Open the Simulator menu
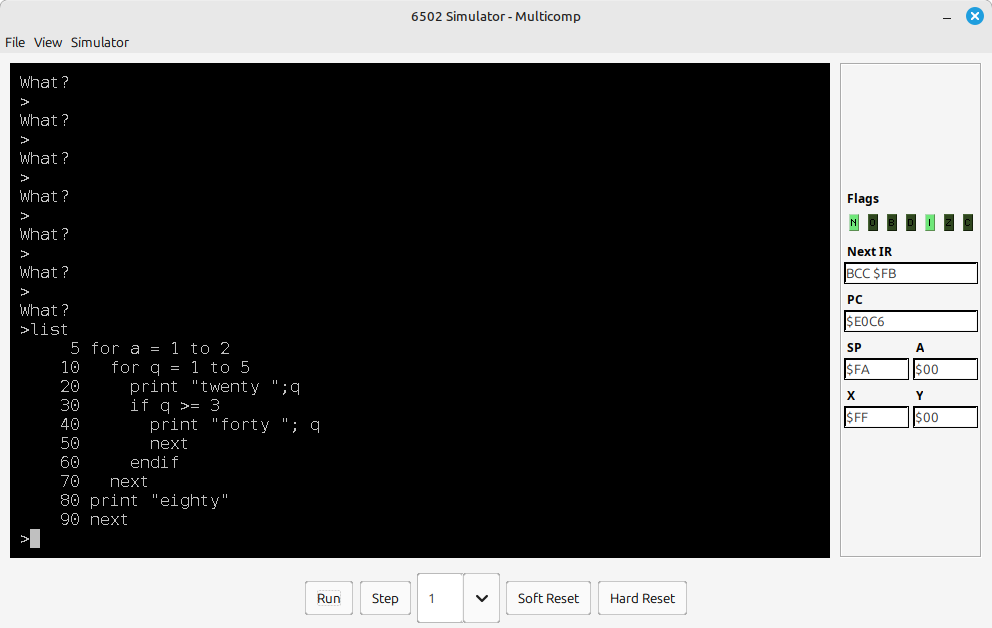This screenshot has width=992, height=628. 99,42
